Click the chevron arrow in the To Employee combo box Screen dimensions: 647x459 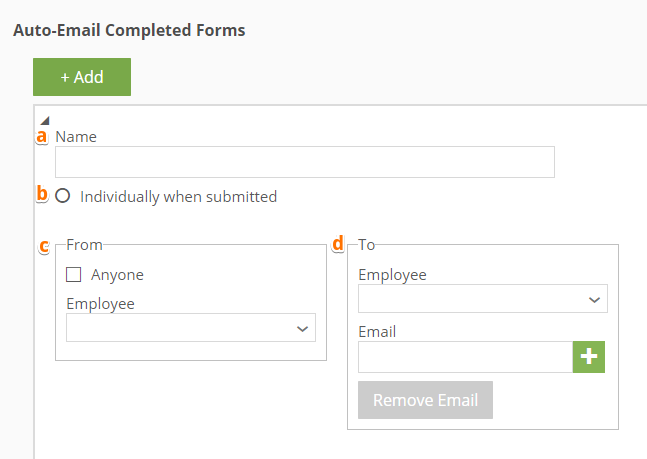click(x=594, y=299)
